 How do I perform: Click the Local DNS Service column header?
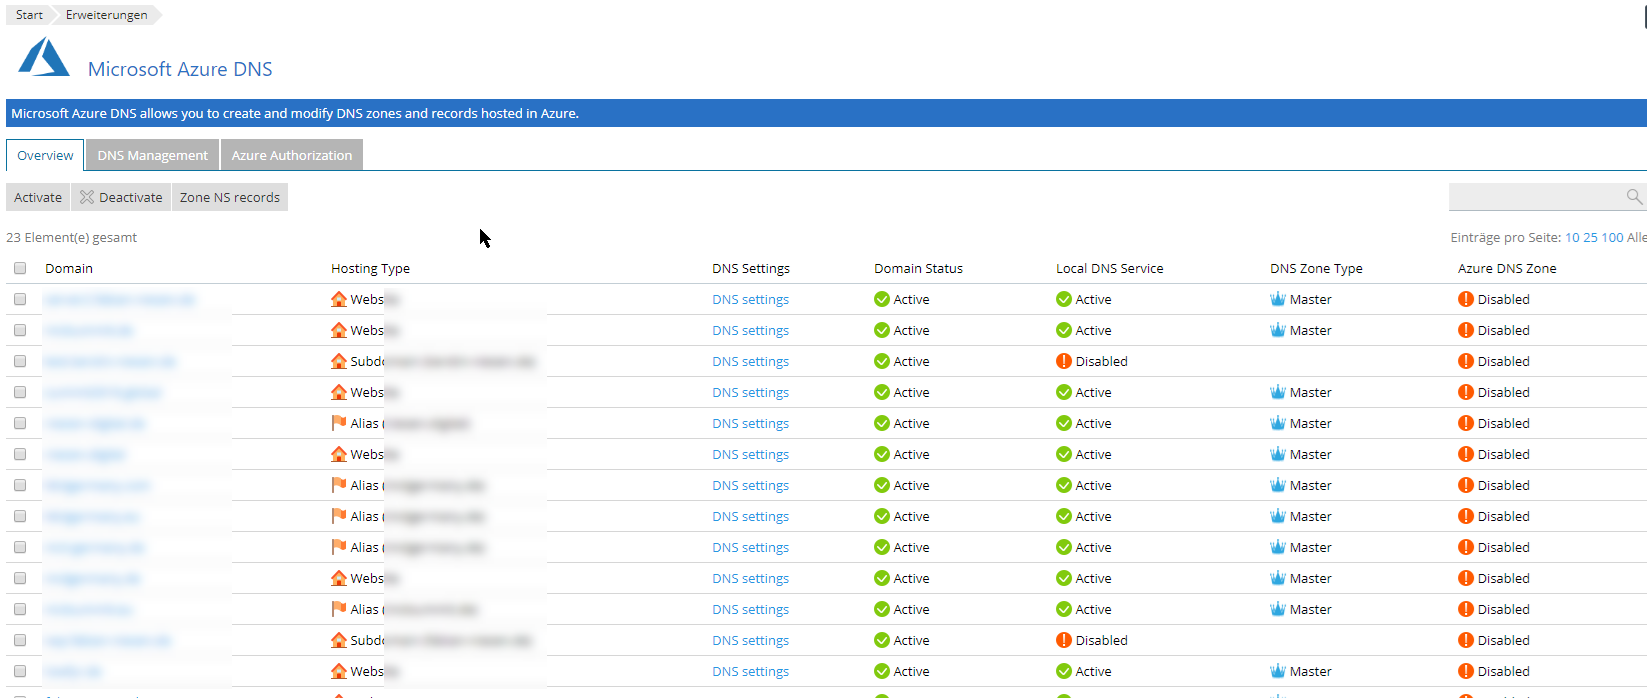pos(1110,268)
